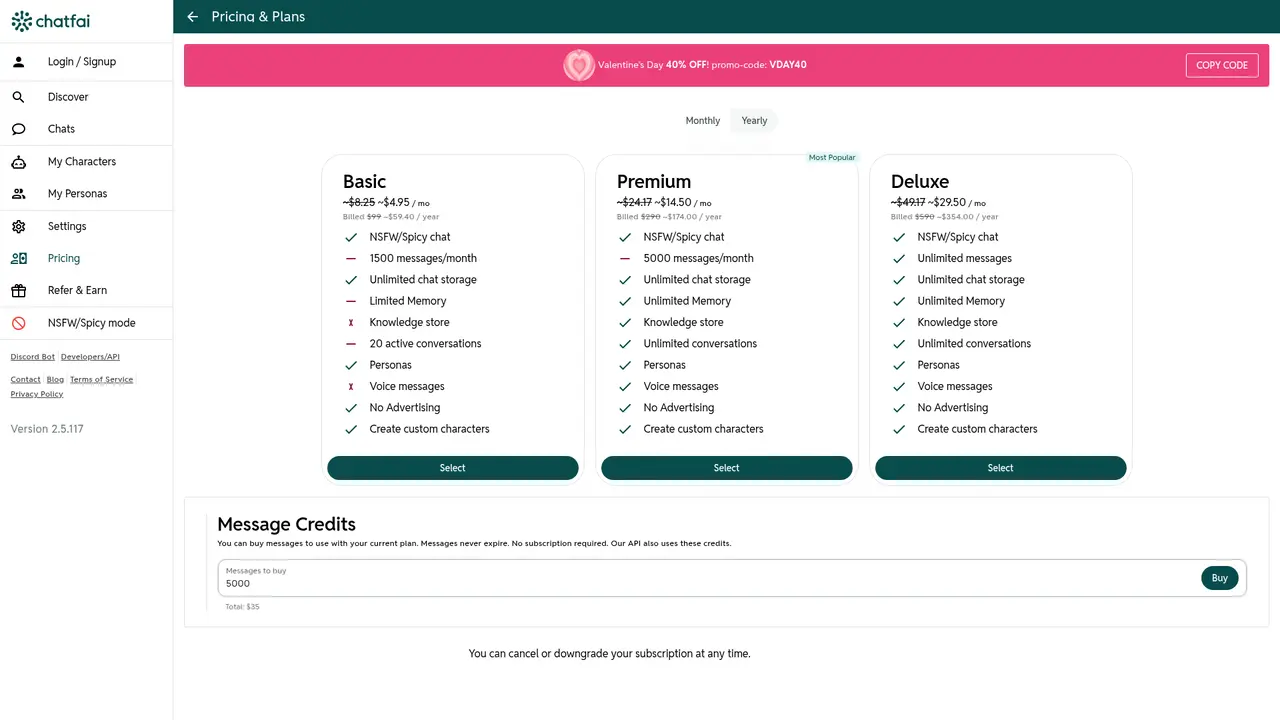Click the Settings gear icon

click(18, 226)
